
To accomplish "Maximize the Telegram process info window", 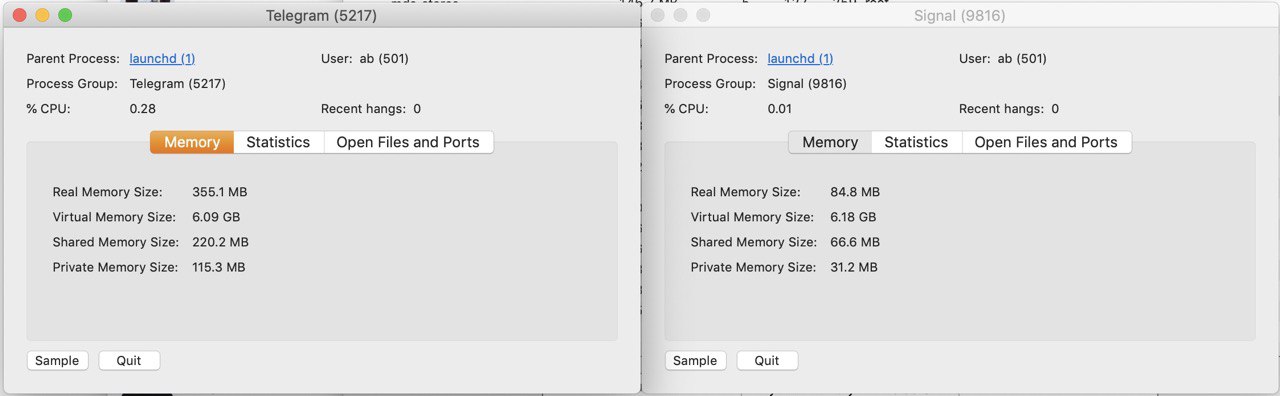I will (x=65, y=15).
